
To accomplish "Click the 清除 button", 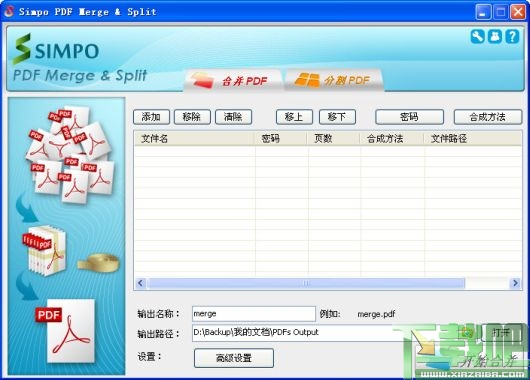I will click(x=233, y=117).
